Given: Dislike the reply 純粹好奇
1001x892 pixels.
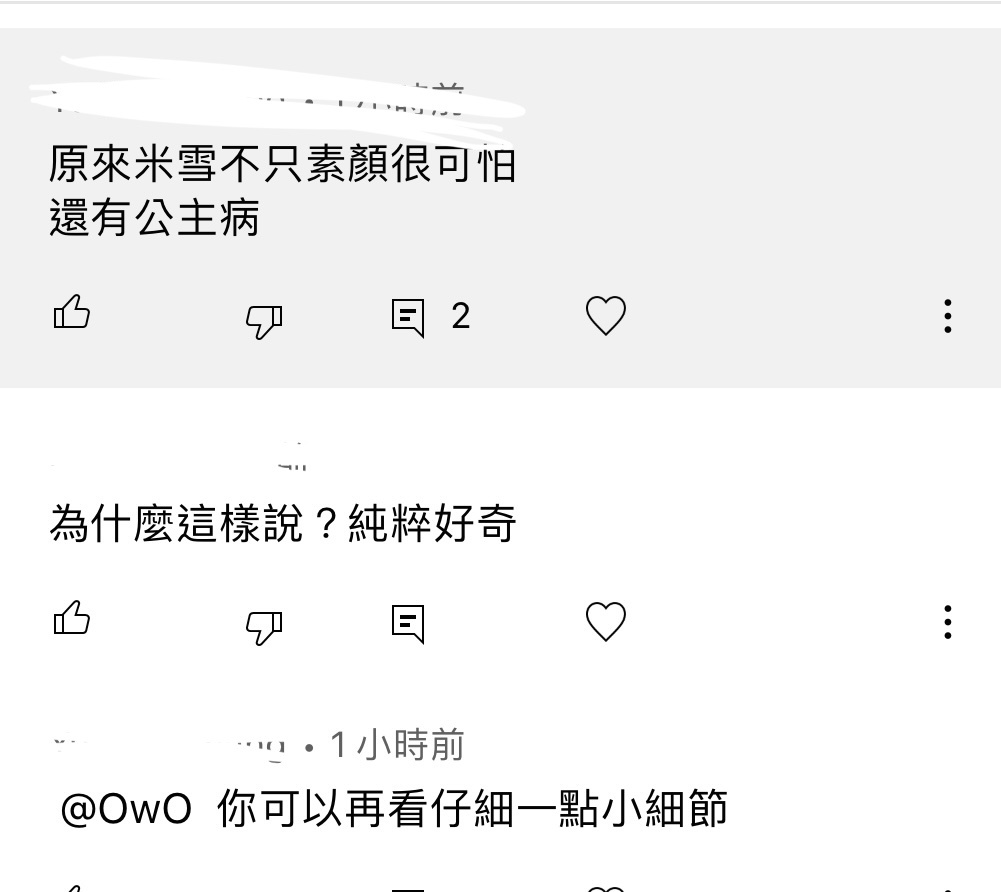Looking at the screenshot, I should click(264, 627).
